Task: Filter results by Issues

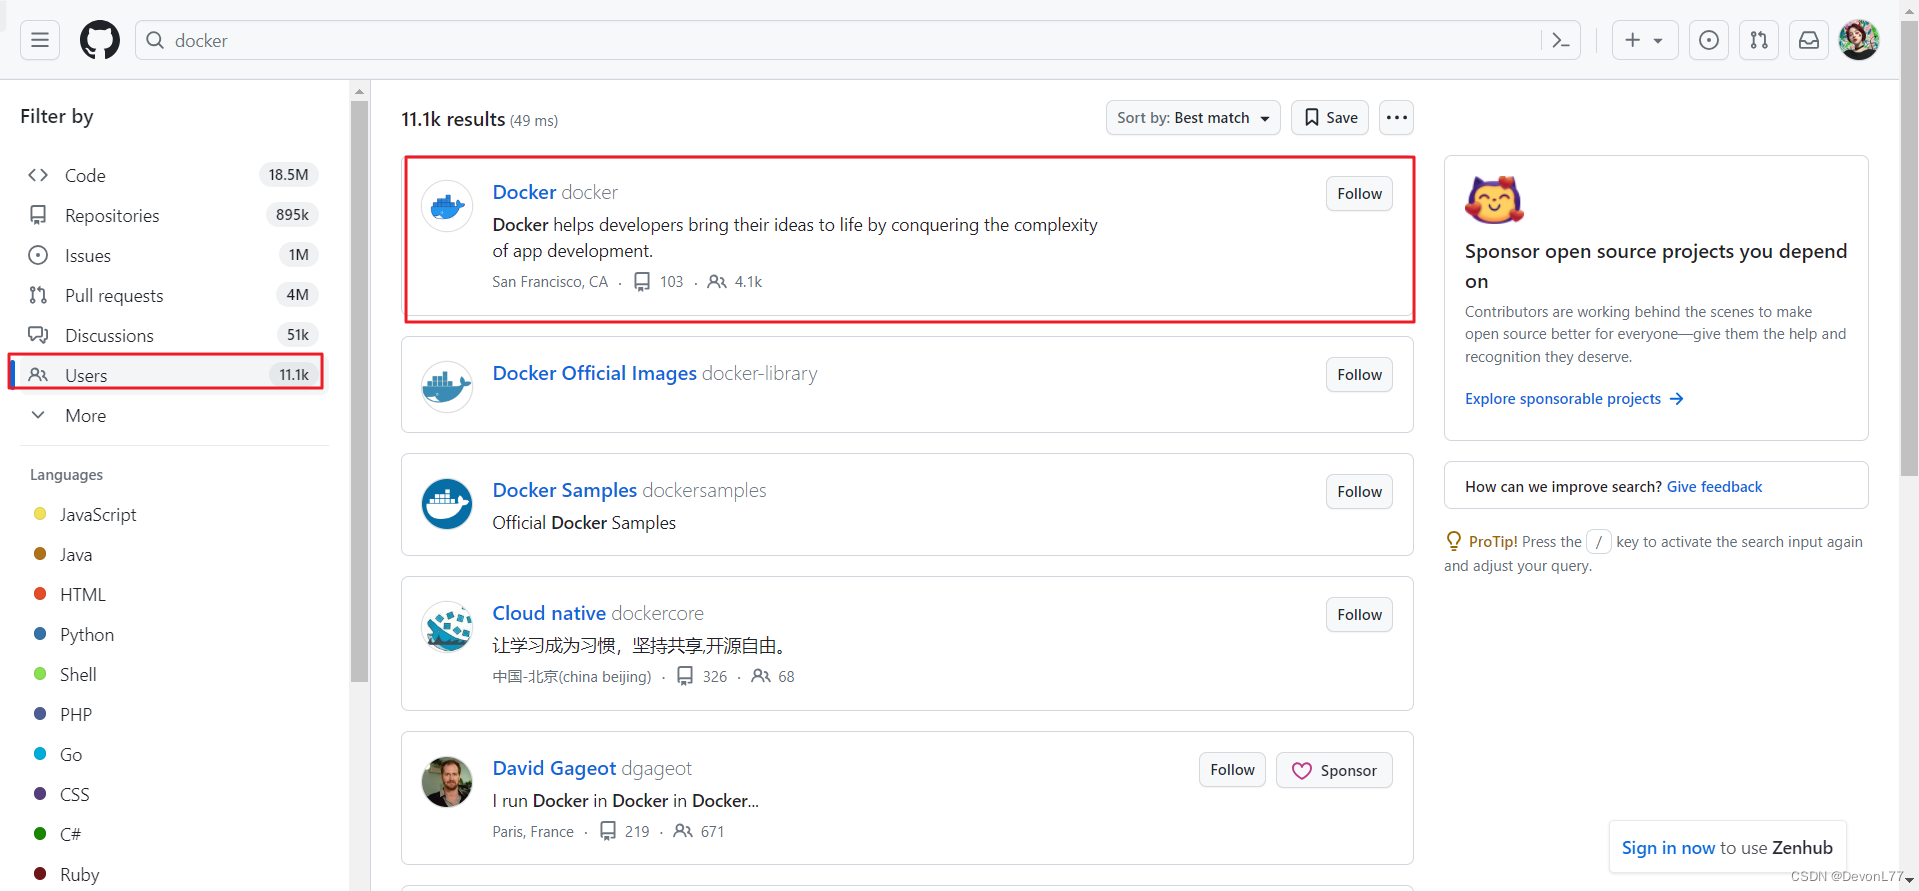Action: point(172,255)
